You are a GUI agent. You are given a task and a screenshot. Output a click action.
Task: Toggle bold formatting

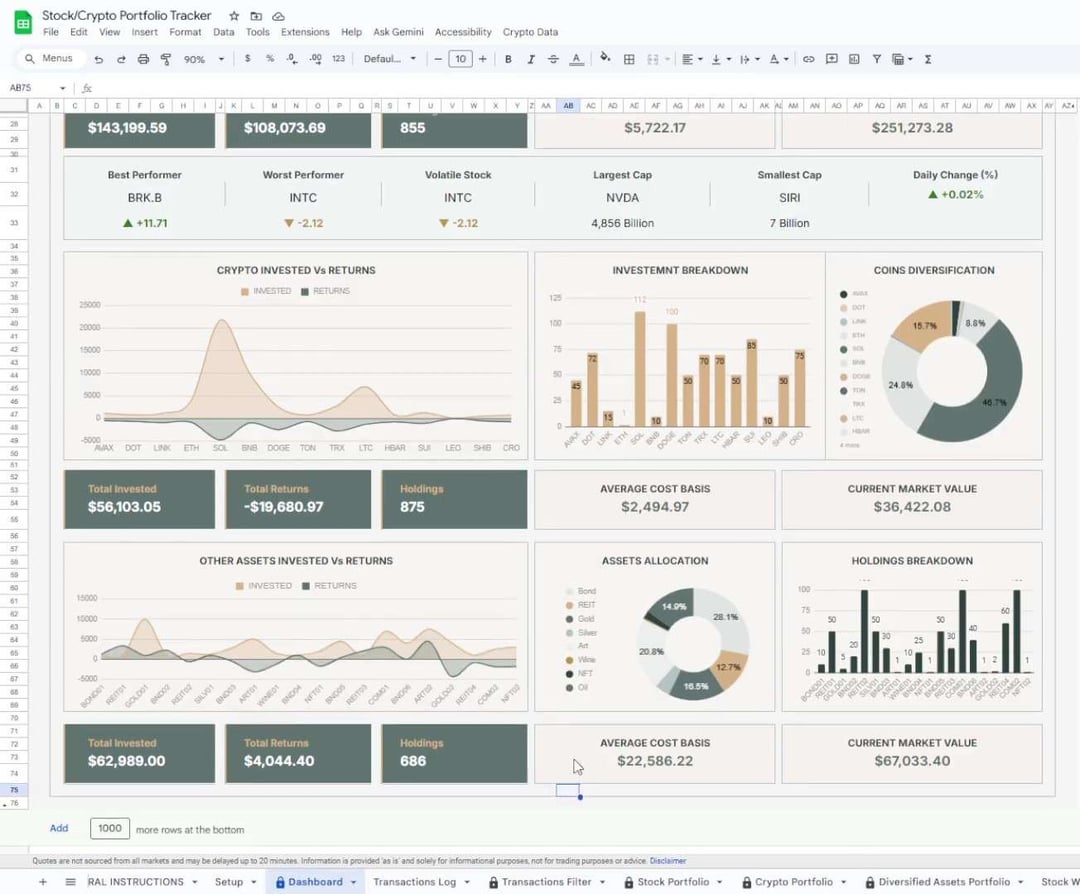click(x=508, y=59)
